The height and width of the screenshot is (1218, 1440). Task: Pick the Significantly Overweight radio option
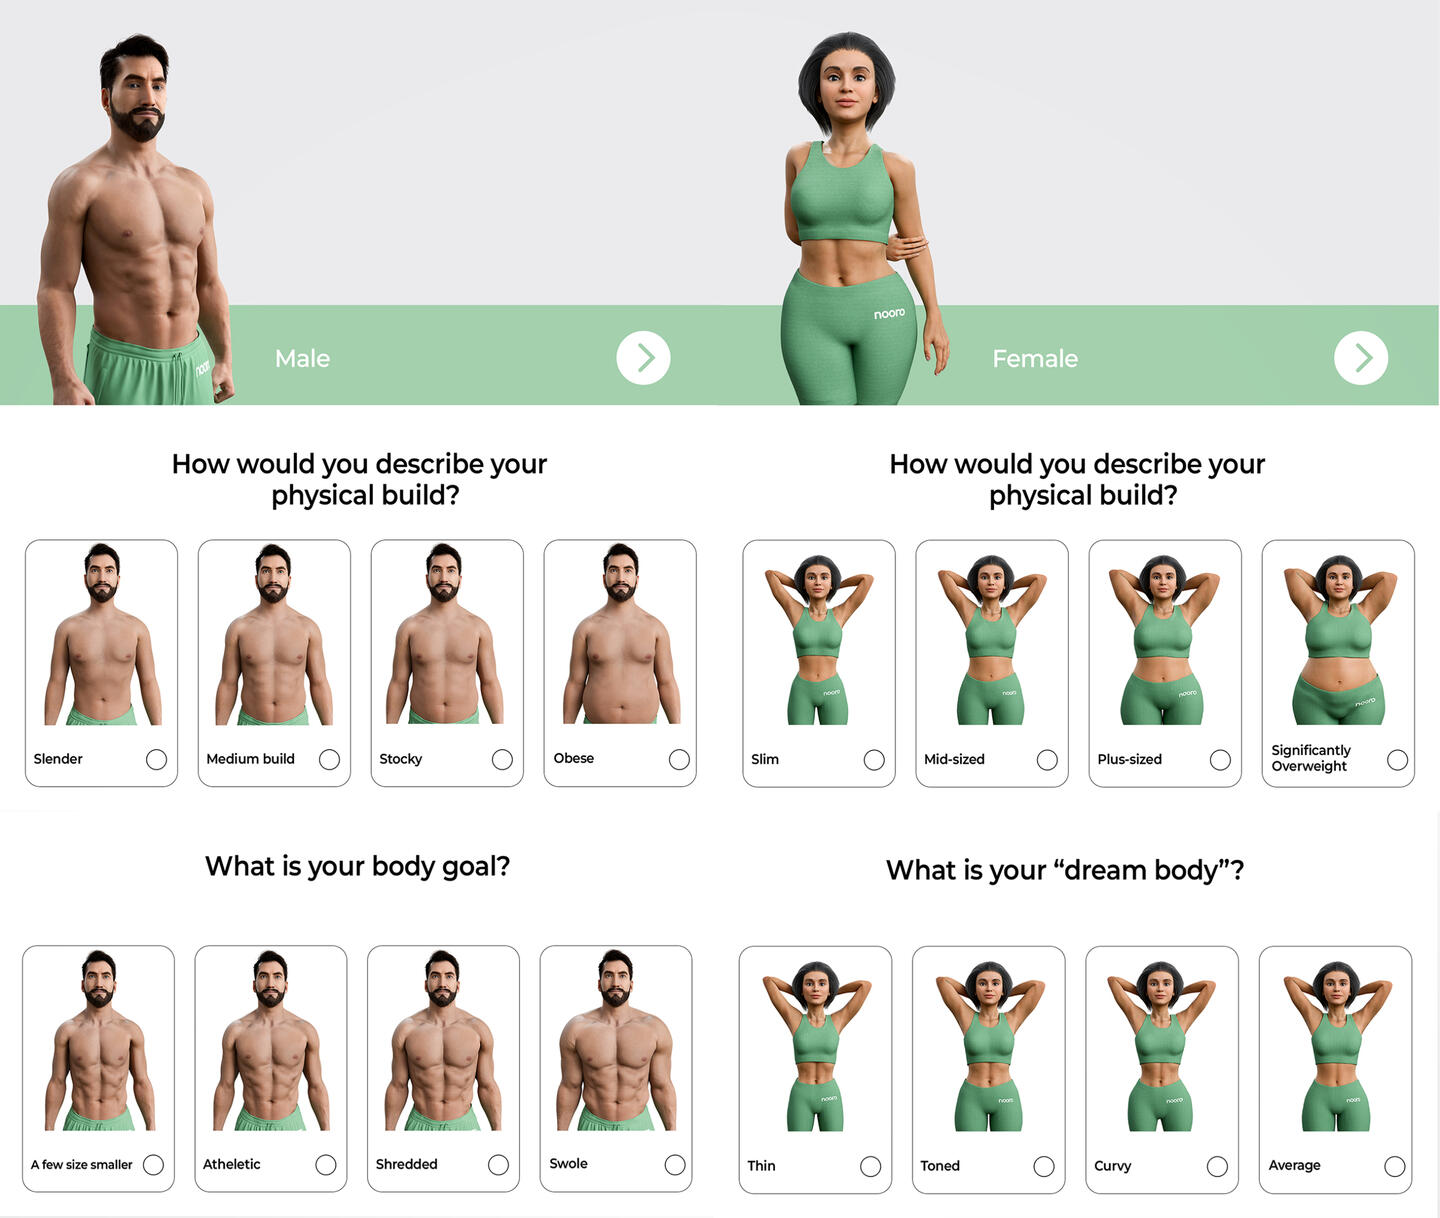tap(1398, 760)
